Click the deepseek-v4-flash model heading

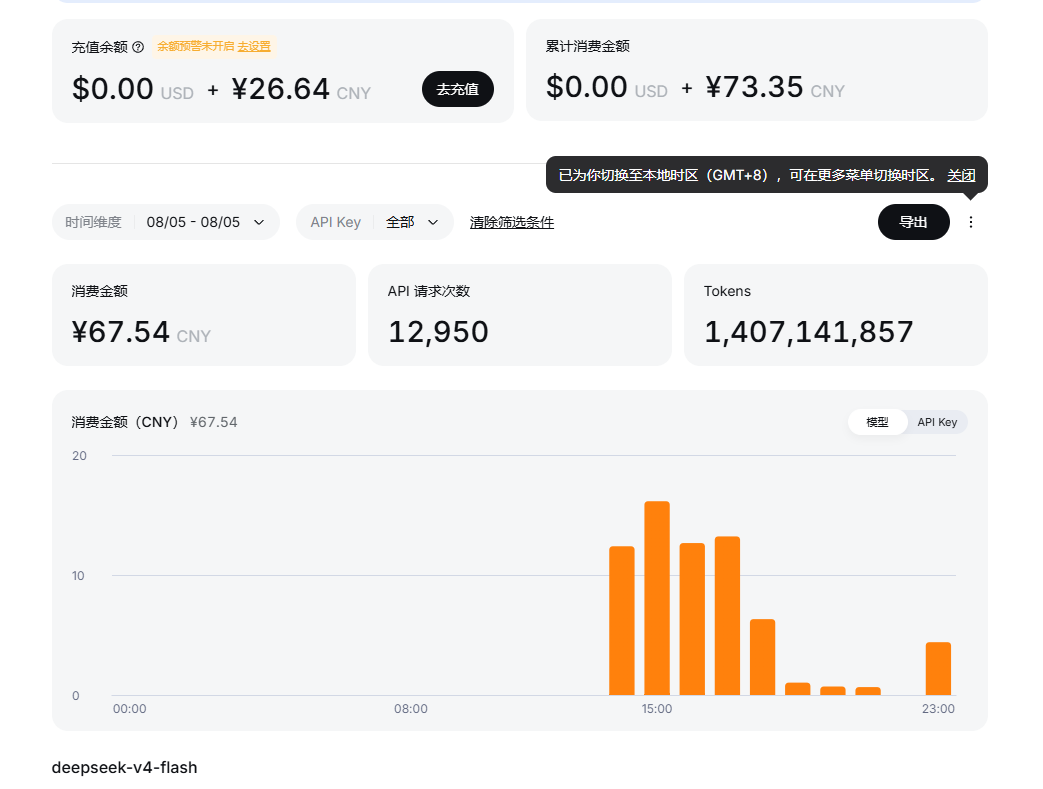[124, 768]
